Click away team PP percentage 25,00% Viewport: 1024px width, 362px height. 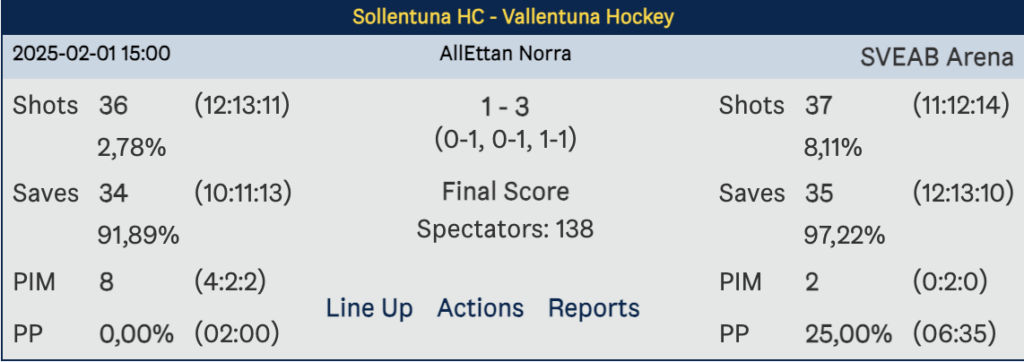(848, 336)
